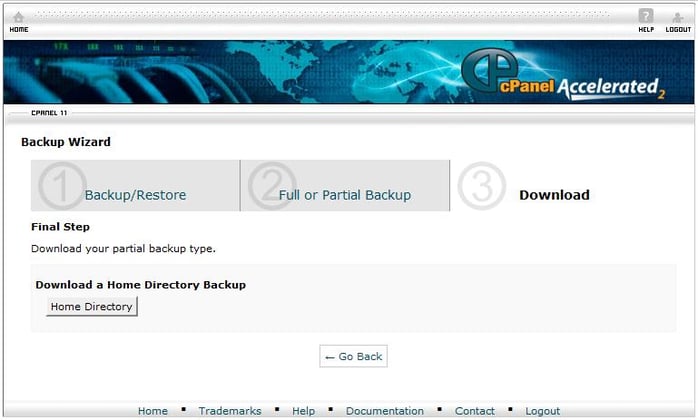This screenshot has width=698, height=420.
Task: Open the Home footer link
Action: pos(153,411)
